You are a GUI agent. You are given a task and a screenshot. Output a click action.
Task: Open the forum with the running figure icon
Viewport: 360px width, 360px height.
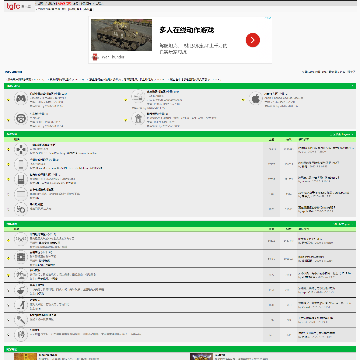(21, 305)
